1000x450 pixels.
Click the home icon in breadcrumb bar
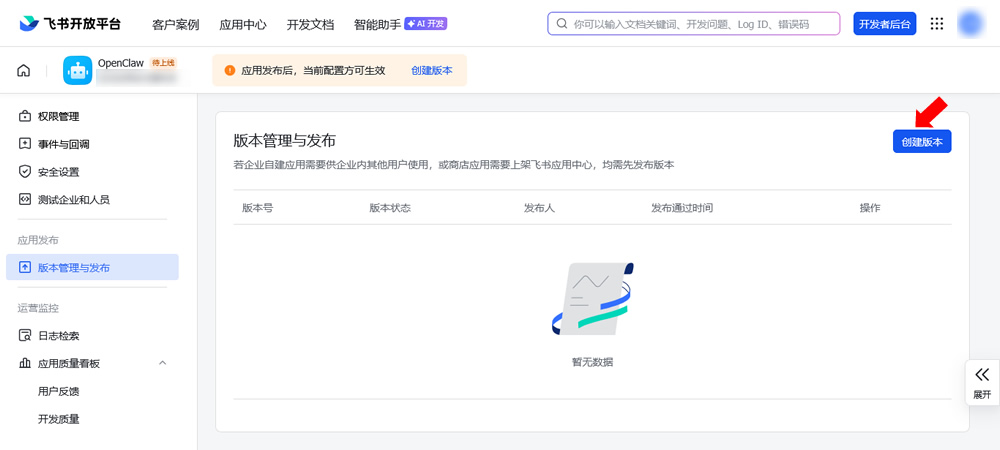tap(23, 70)
